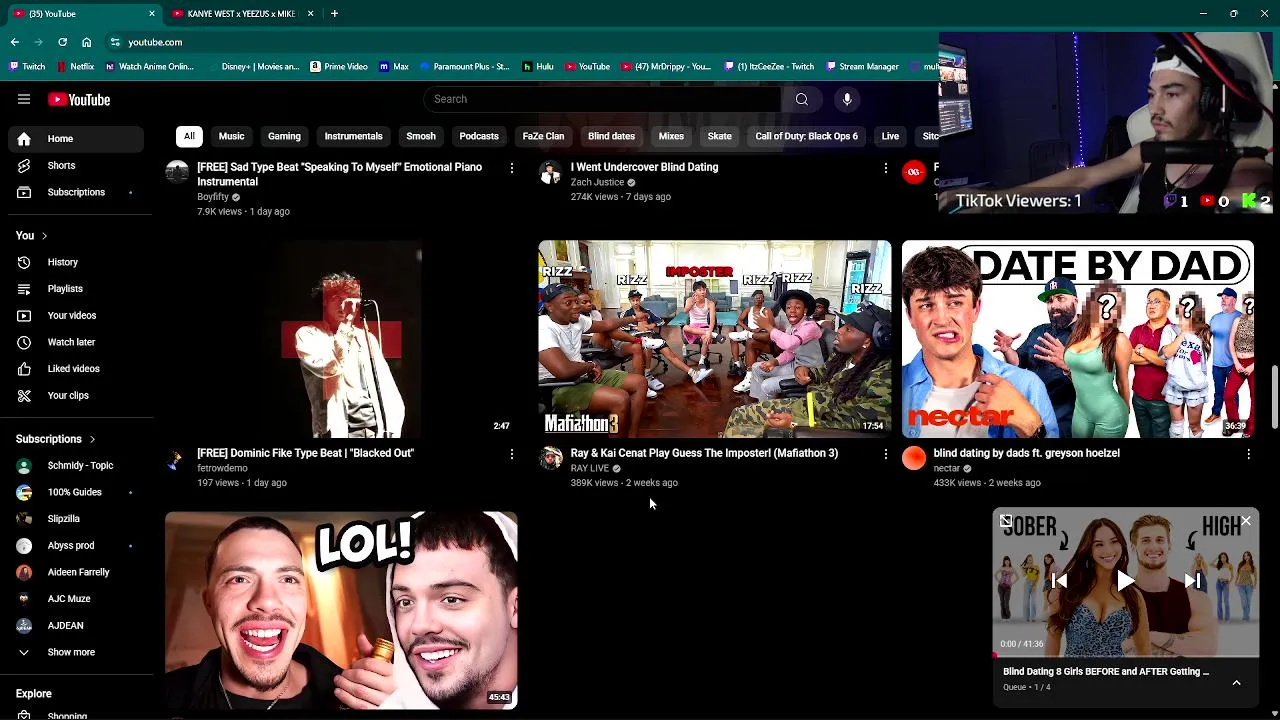Image resolution: width=1280 pixels, height=720 pixels.
Task: Select the Live filter chip
Action: (890, 136)
